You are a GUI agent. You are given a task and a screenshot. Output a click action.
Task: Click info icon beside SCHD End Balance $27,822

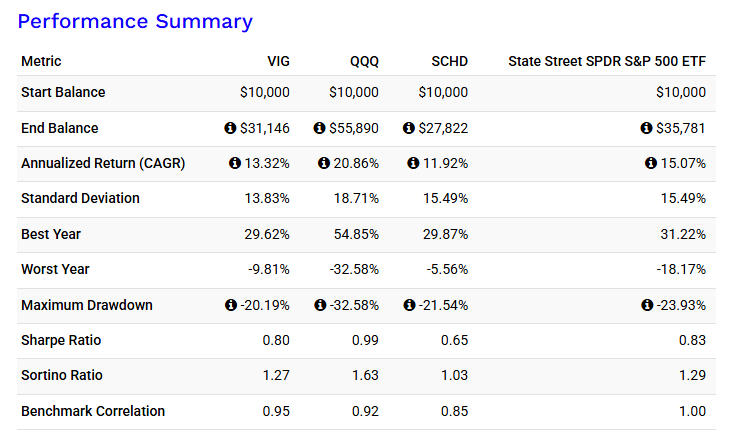point(409,128)
